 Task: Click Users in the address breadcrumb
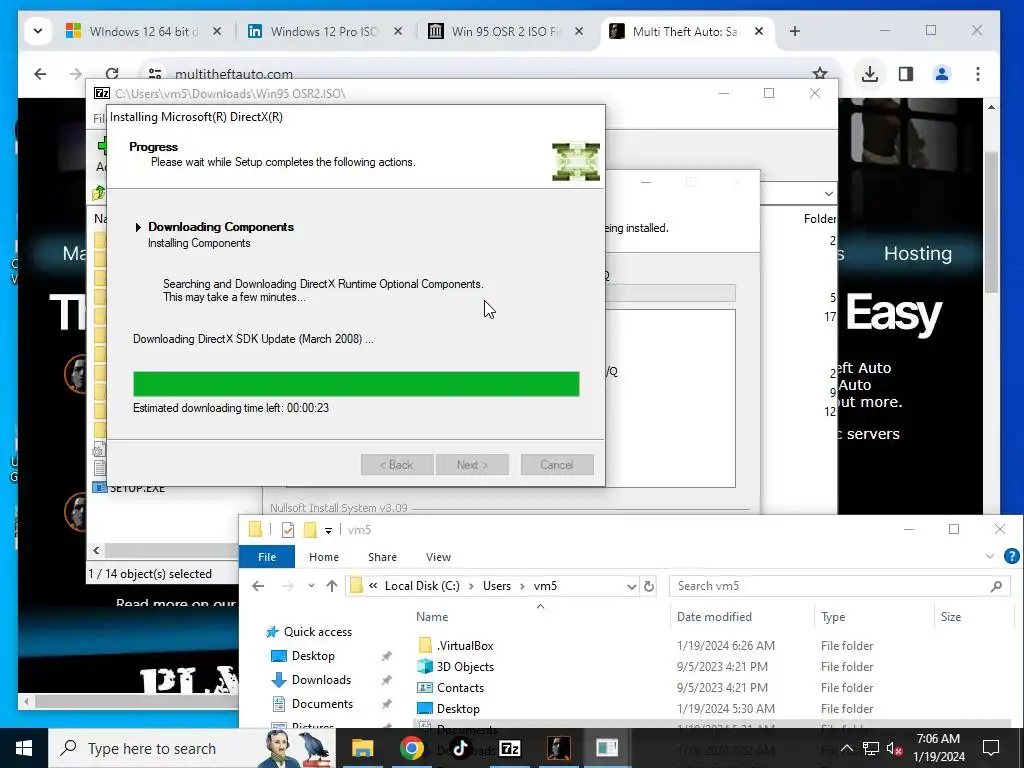click(496, 586)
